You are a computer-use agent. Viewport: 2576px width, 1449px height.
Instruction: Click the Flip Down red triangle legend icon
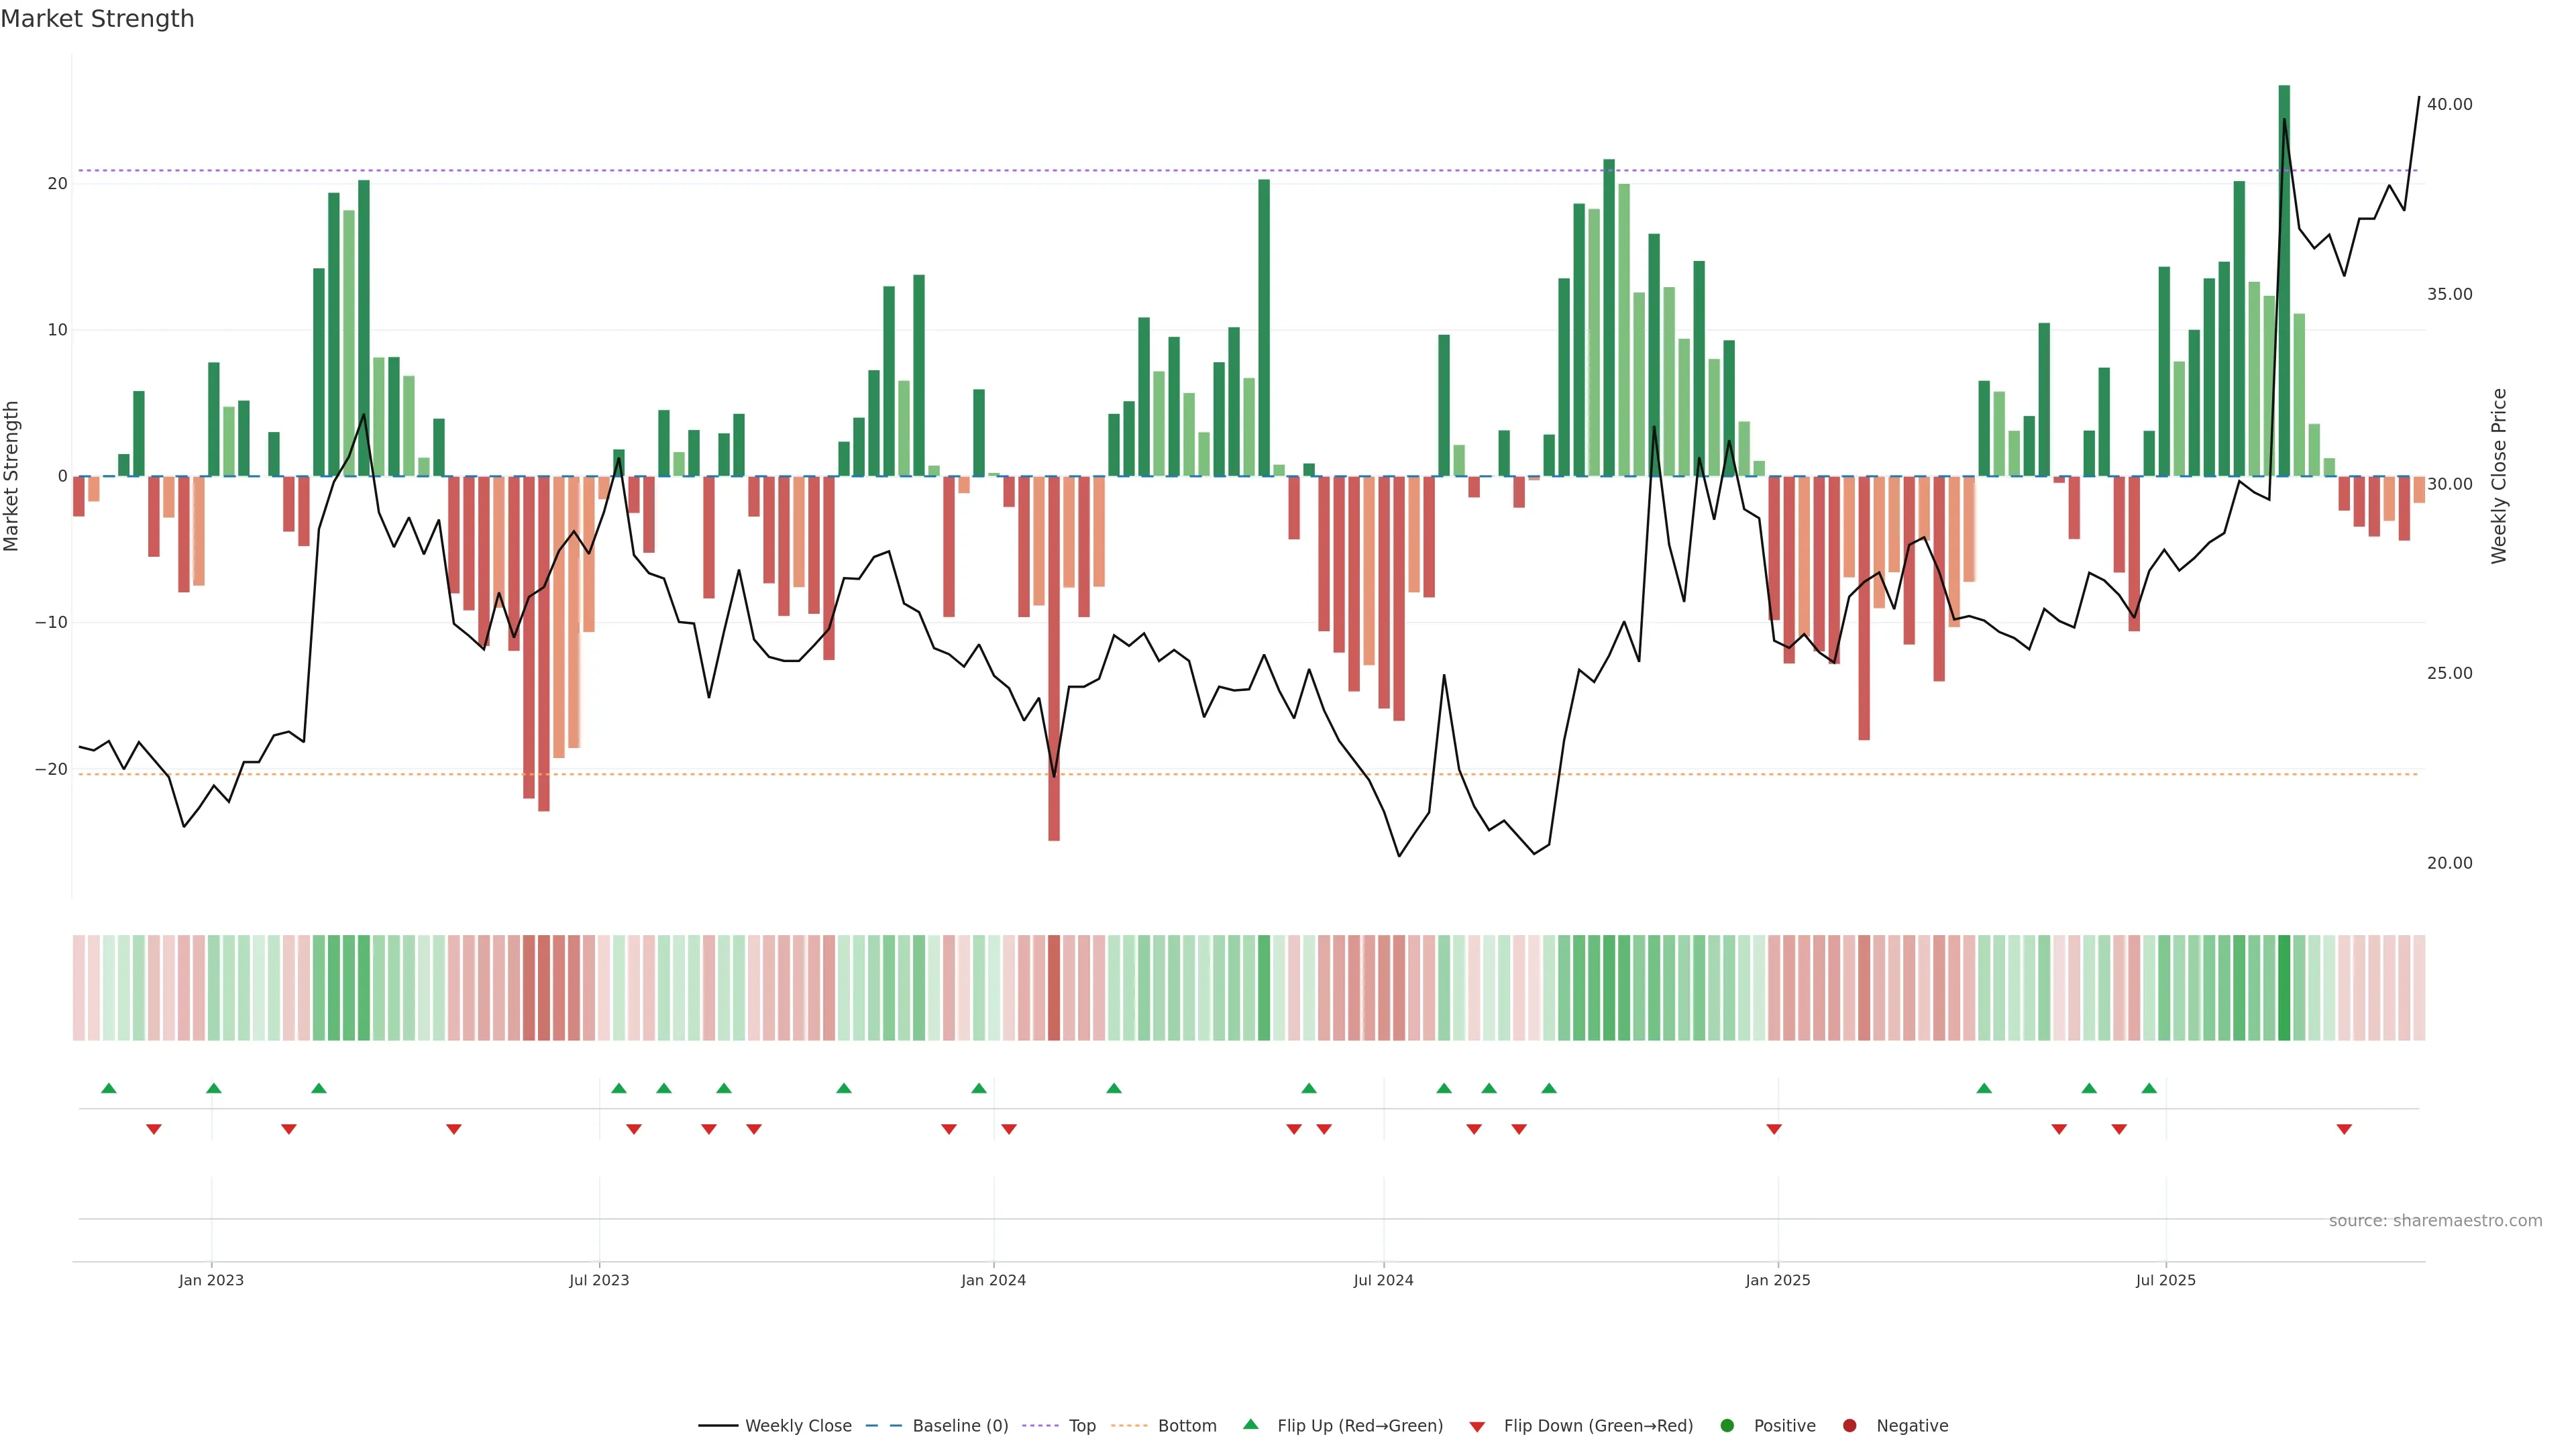(1477, 1427)
